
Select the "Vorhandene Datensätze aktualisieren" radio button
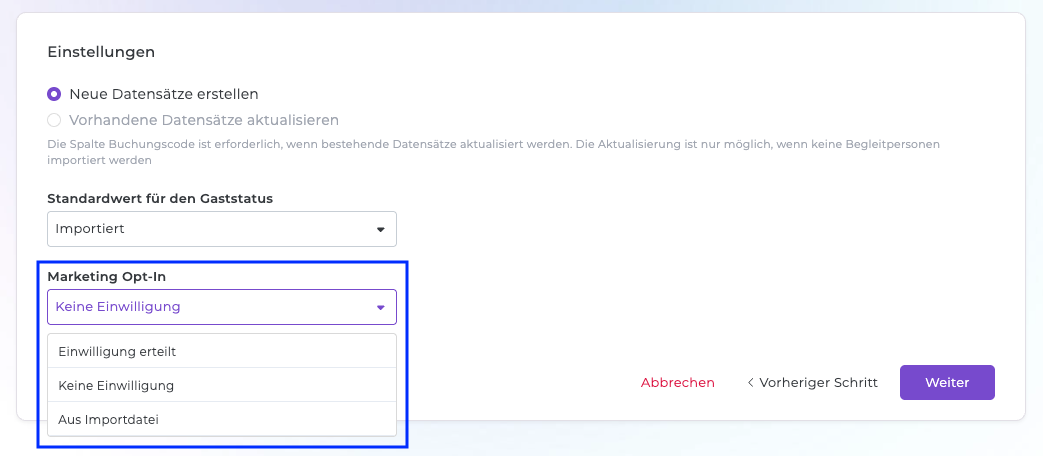point(54,120)
